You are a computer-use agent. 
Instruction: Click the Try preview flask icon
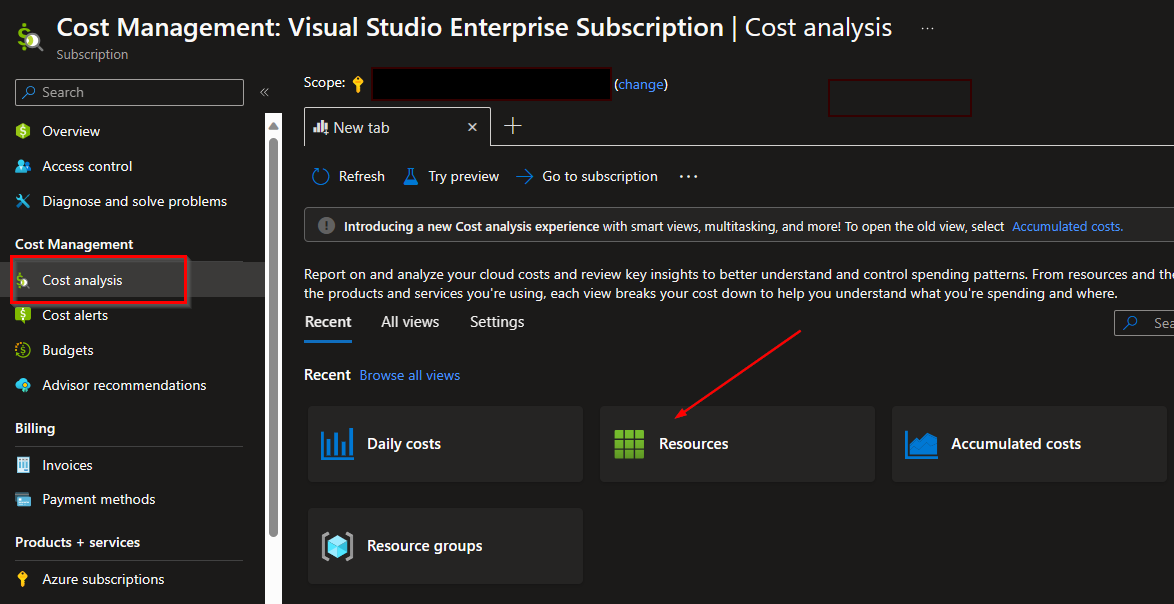(x=410, y=177)
